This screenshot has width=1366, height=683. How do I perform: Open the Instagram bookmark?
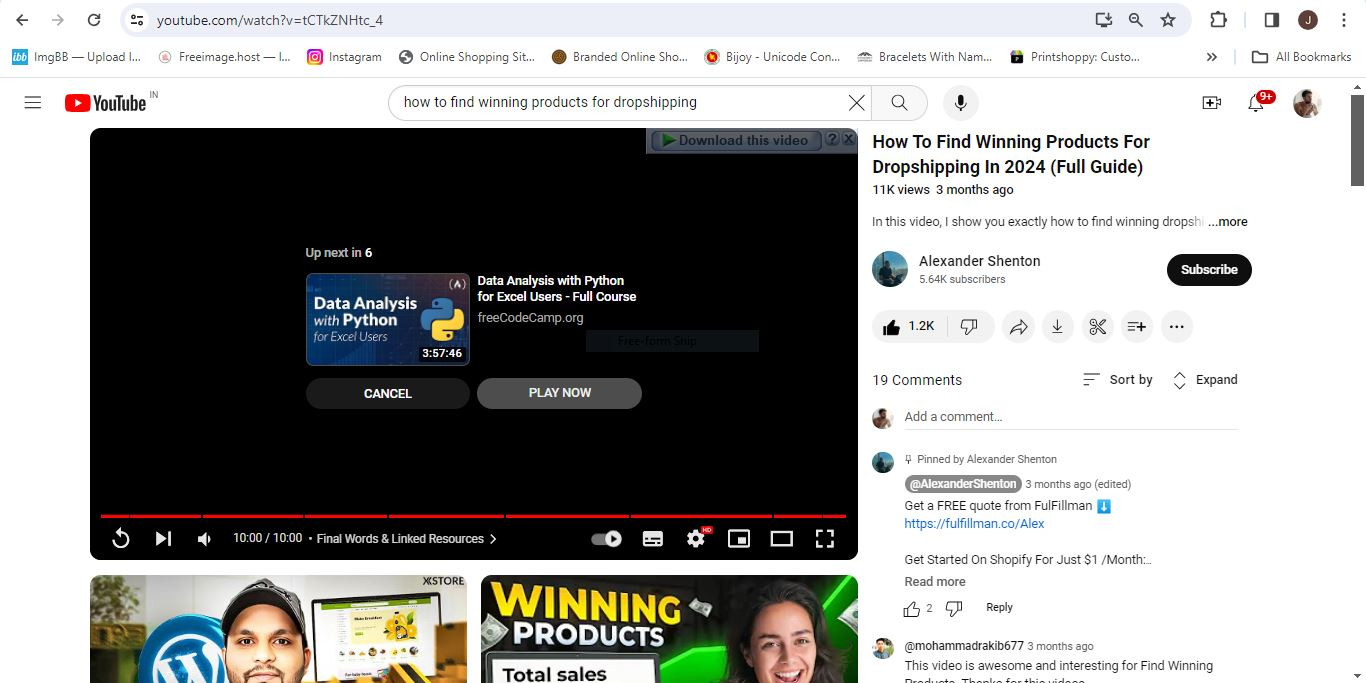click(x=344, y=57)
